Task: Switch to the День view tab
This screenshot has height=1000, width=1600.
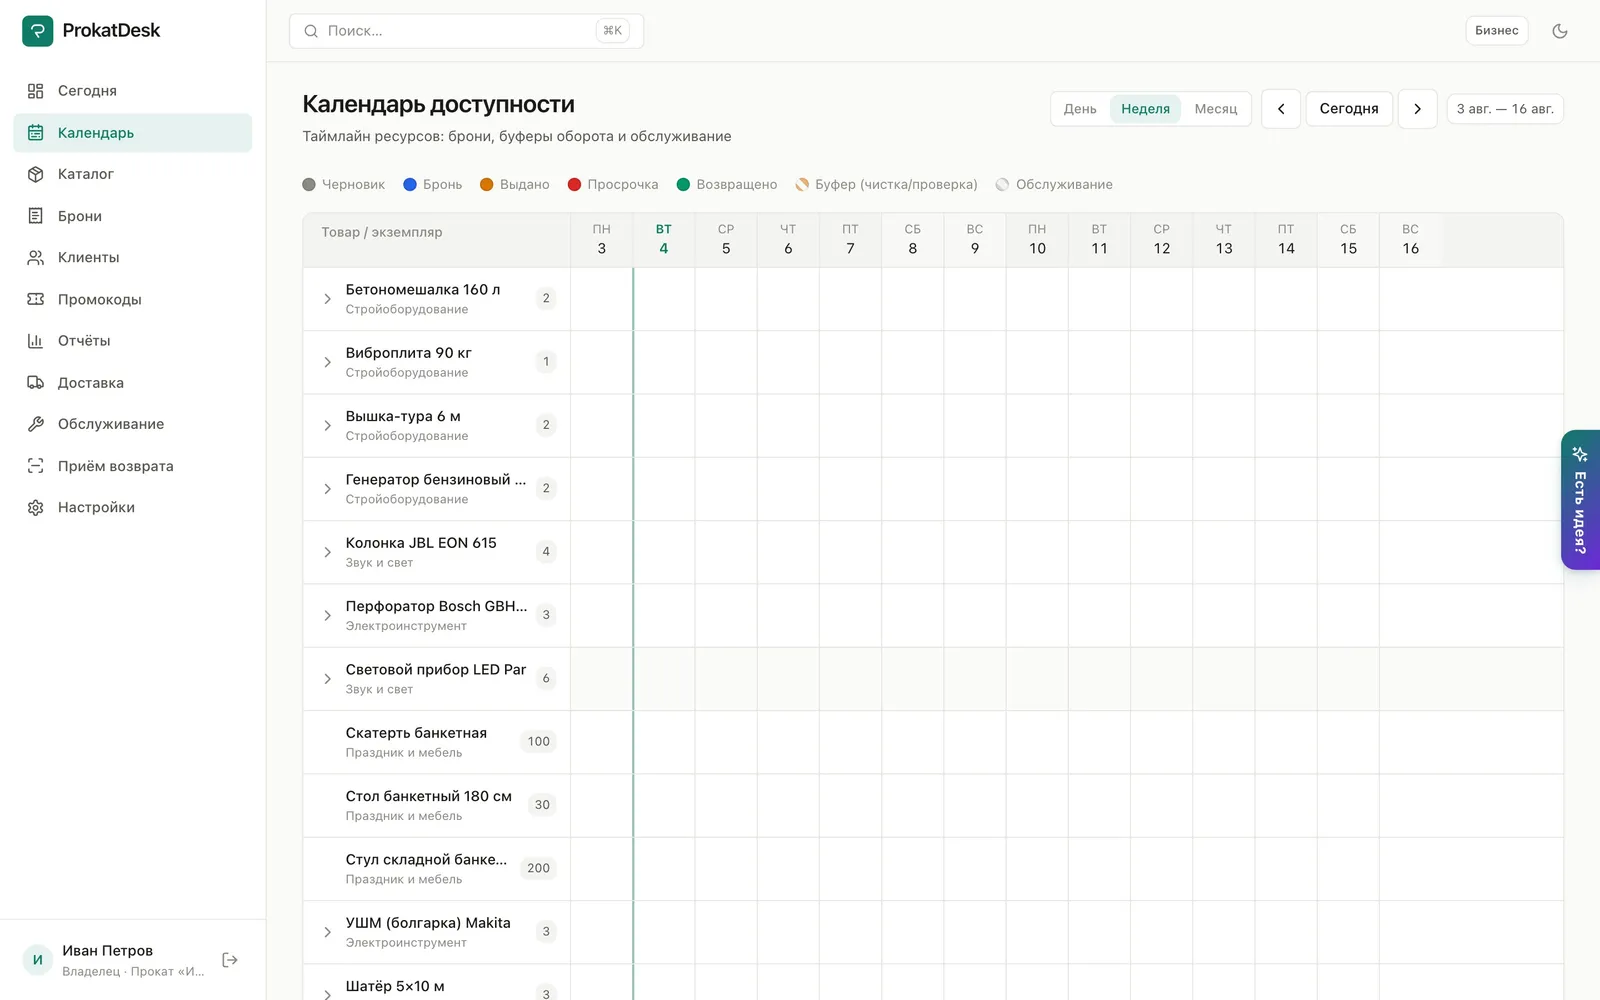Action: (1080, 109)
